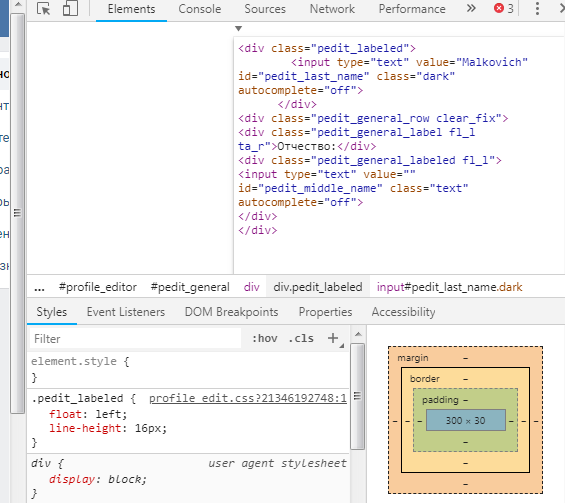
Task: Add a new style rule with the plus icon
Action: coord(333,338)
